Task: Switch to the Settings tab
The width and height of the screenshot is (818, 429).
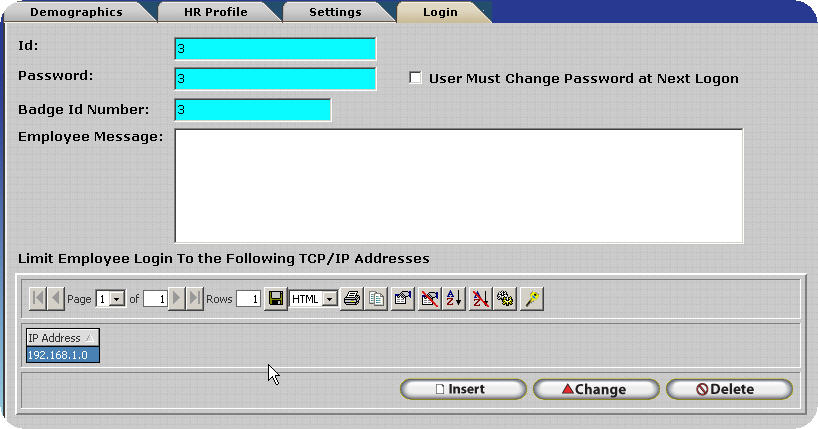Action: [336, 13]
